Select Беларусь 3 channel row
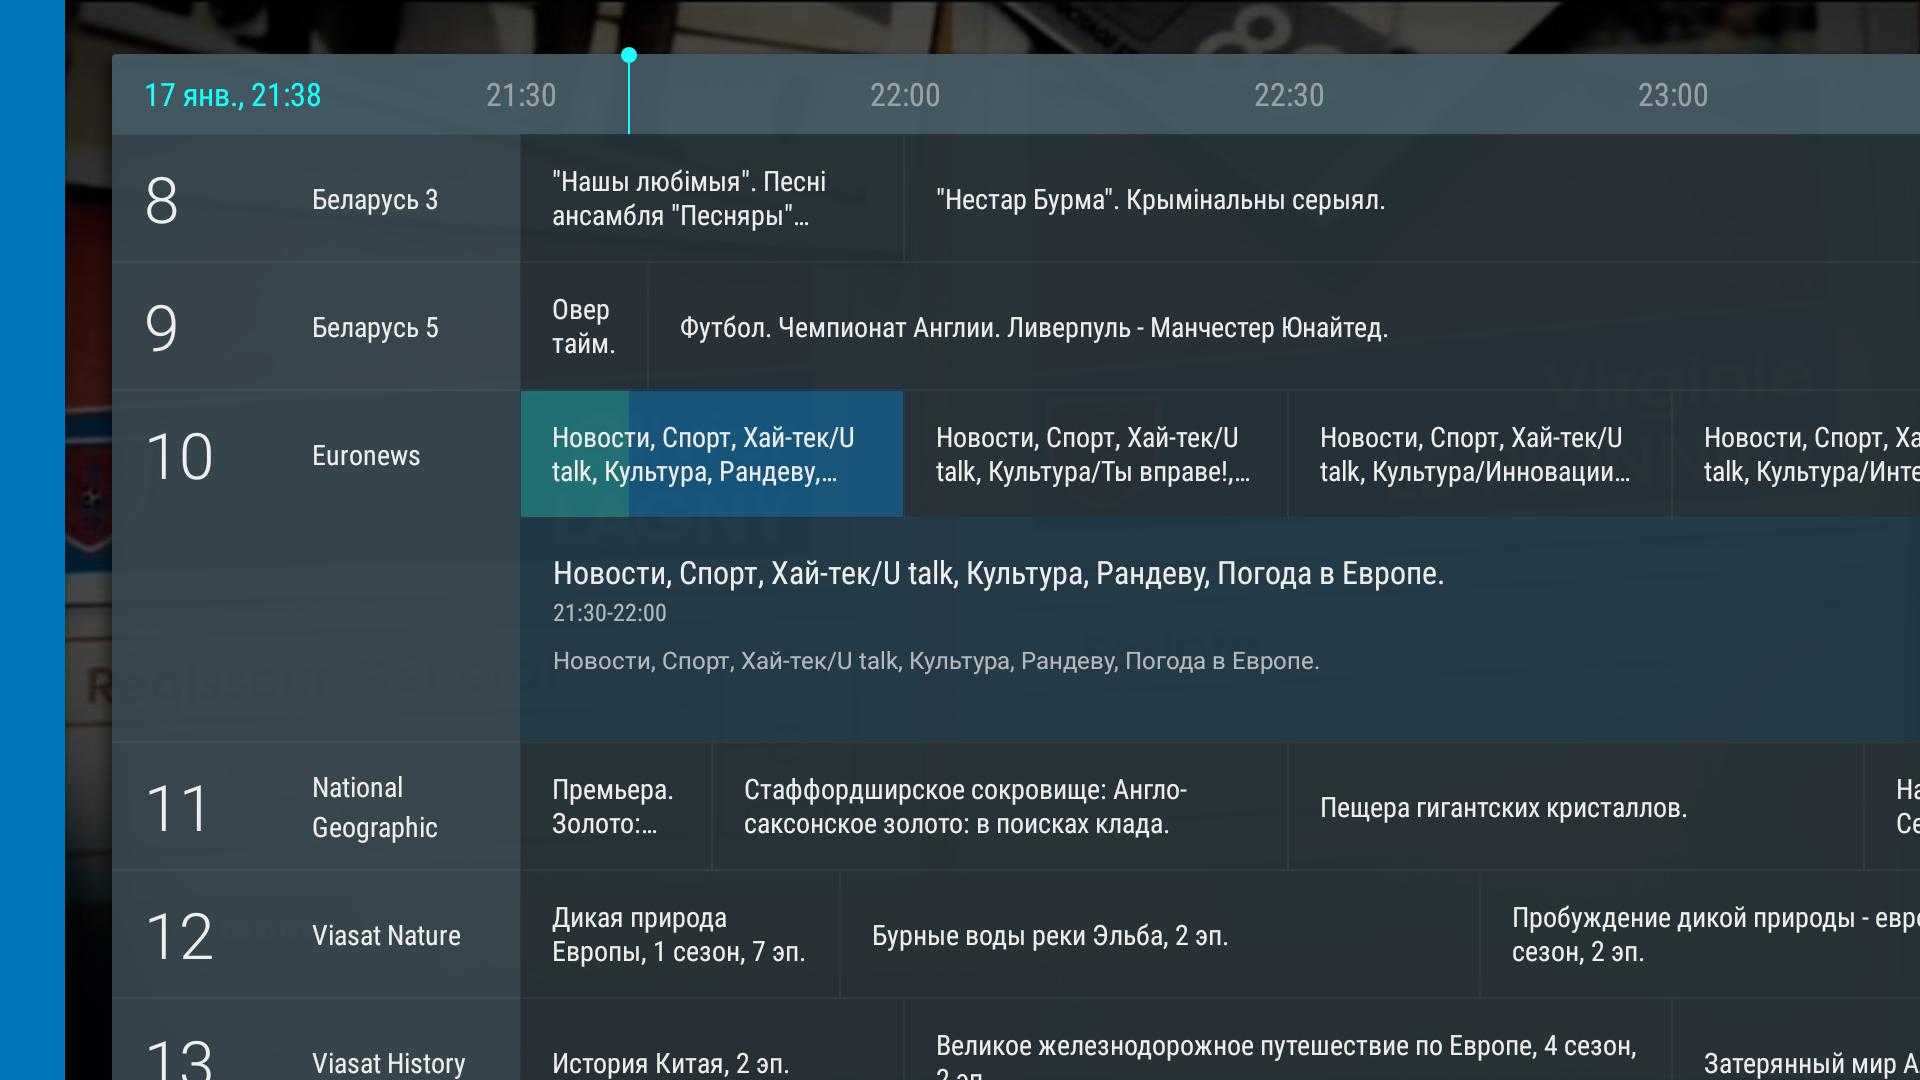This screenshot has height=1080, width=1920. pyautogui.click(x=374, y=200)
